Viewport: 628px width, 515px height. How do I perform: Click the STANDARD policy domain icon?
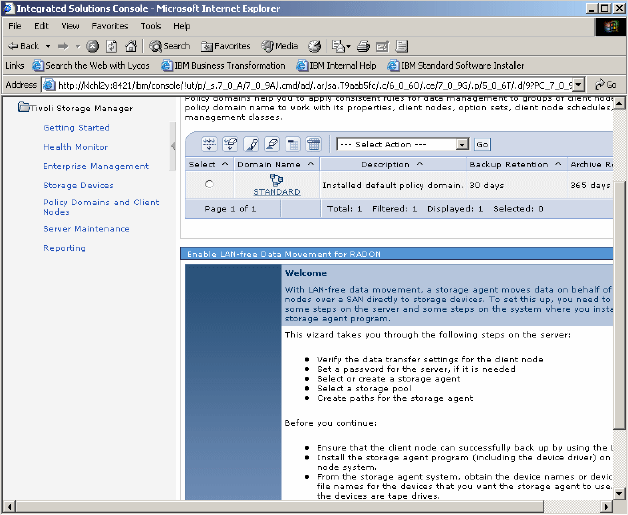coord(276,180)
